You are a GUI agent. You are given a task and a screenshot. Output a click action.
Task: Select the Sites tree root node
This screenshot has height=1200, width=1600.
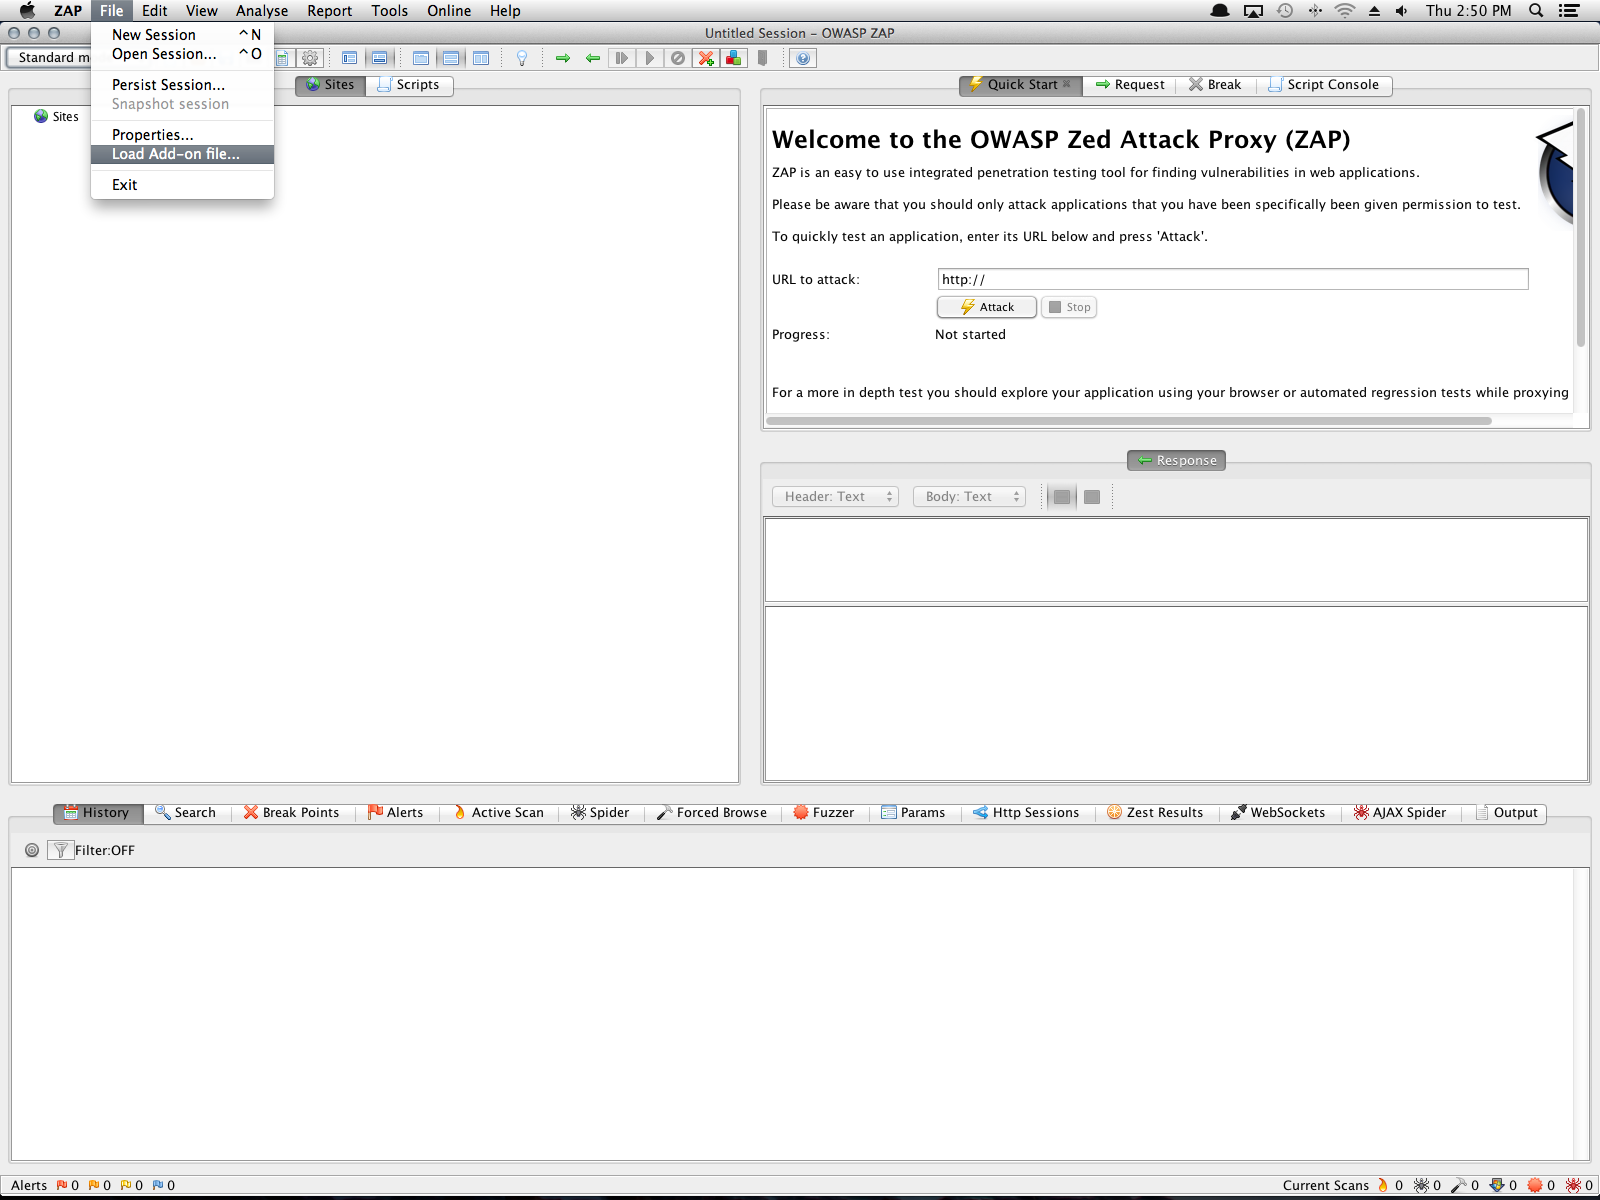[57, 117]
